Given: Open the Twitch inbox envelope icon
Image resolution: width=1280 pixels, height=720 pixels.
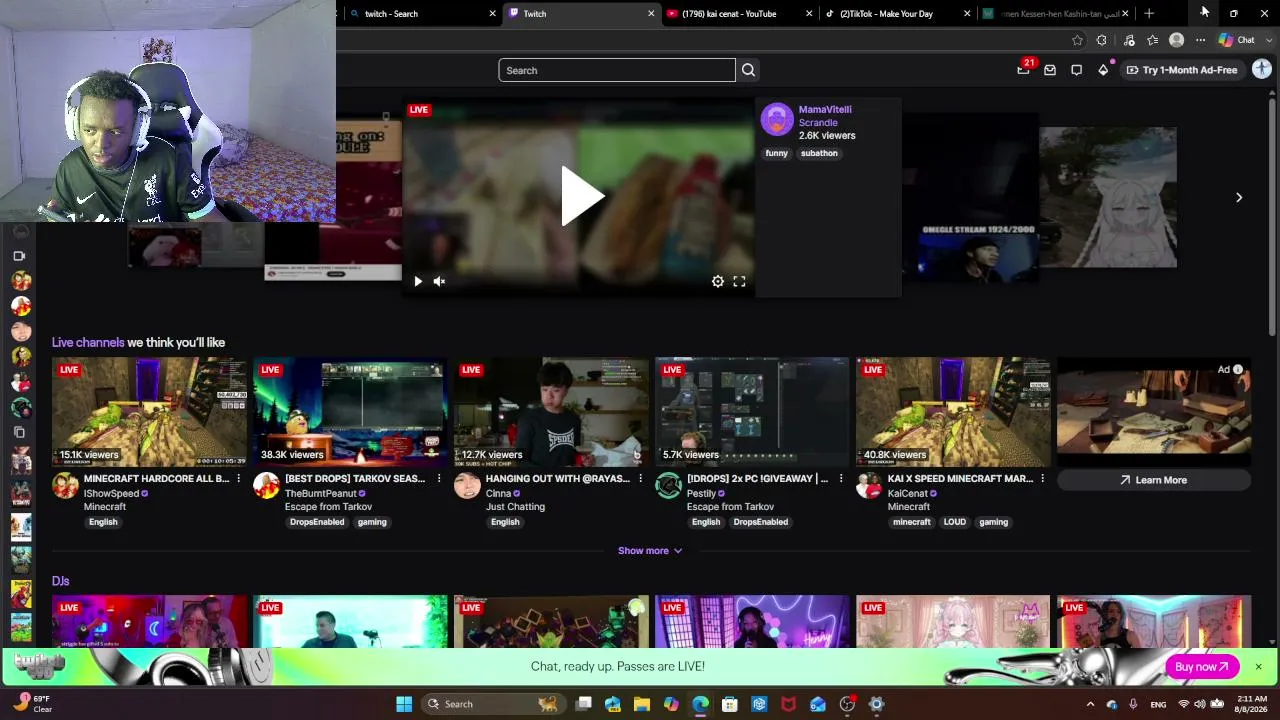Looking at the screenshot, I should (1050, 70).
